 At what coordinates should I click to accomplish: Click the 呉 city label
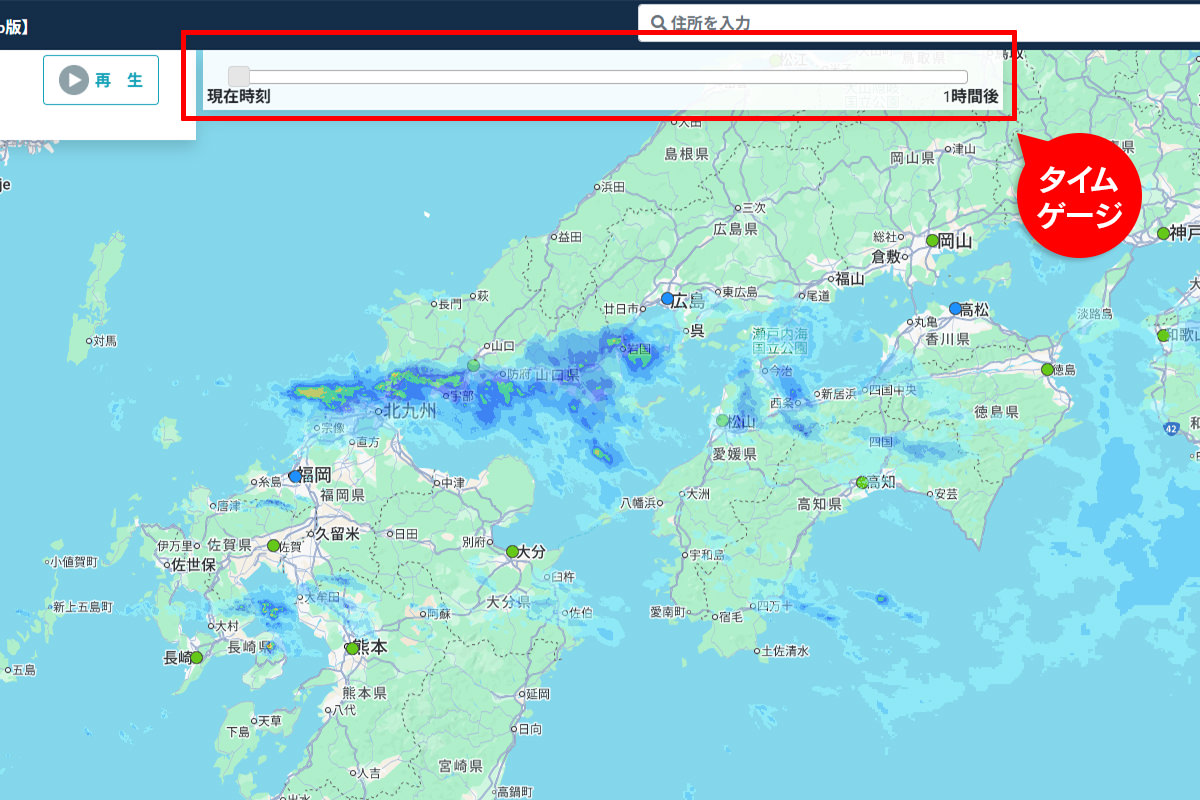(x=697, y=330)
